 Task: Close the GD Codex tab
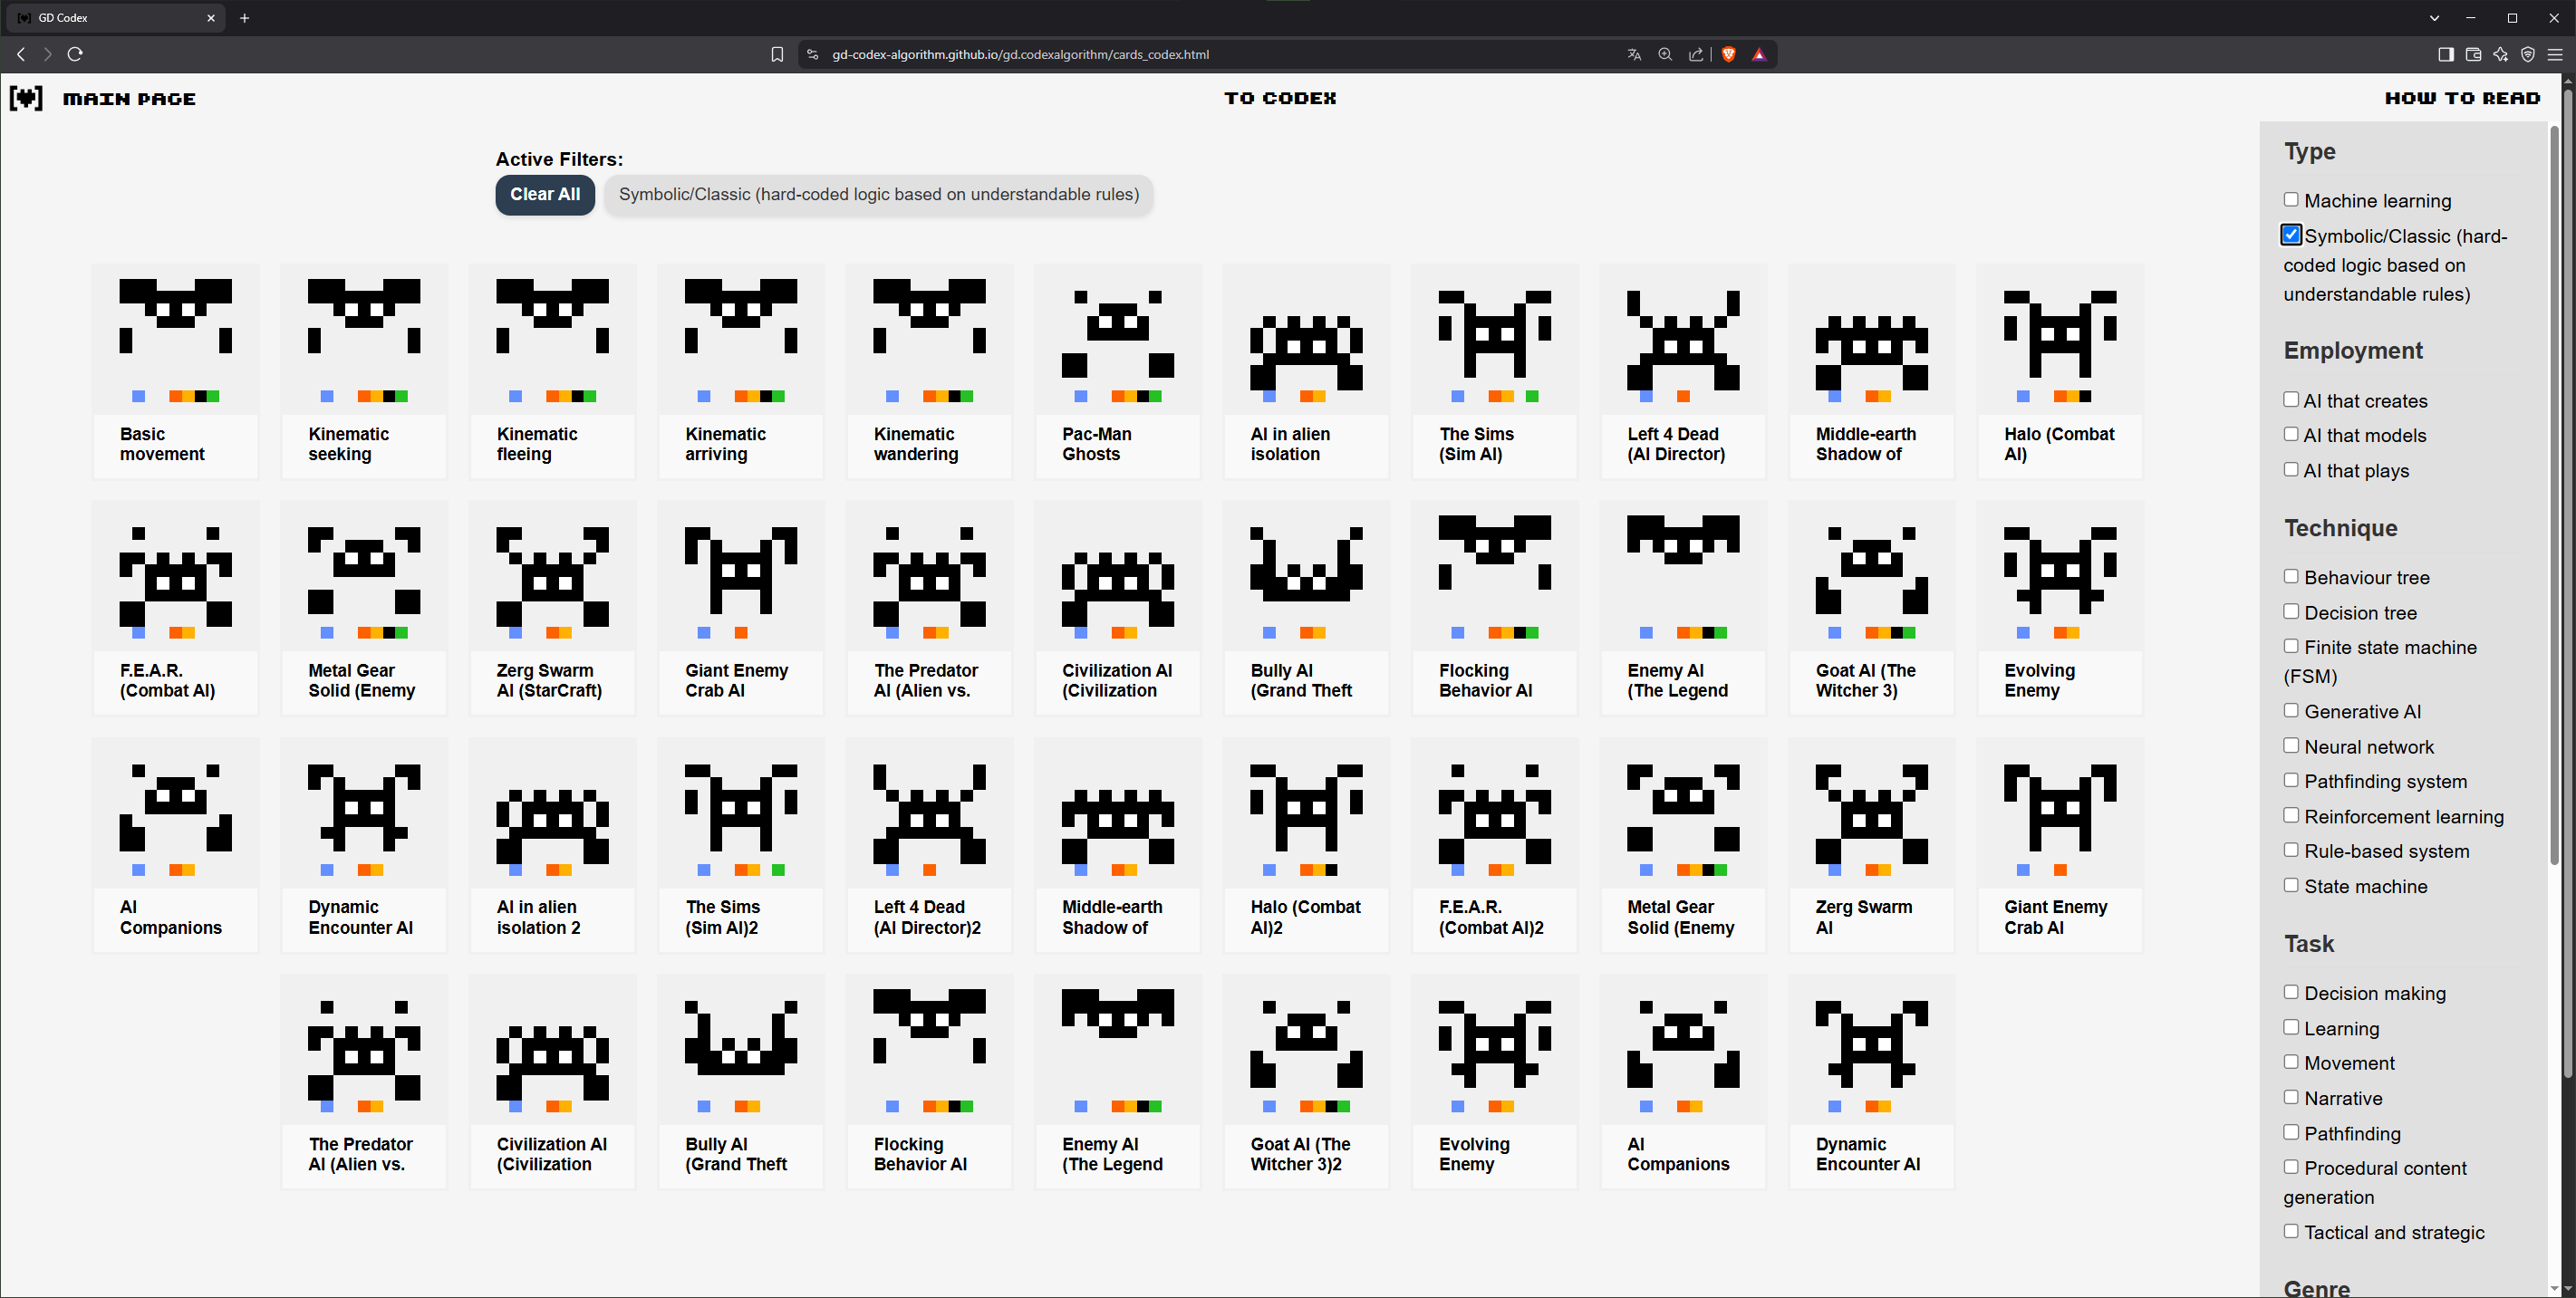(x=211, y=18)
